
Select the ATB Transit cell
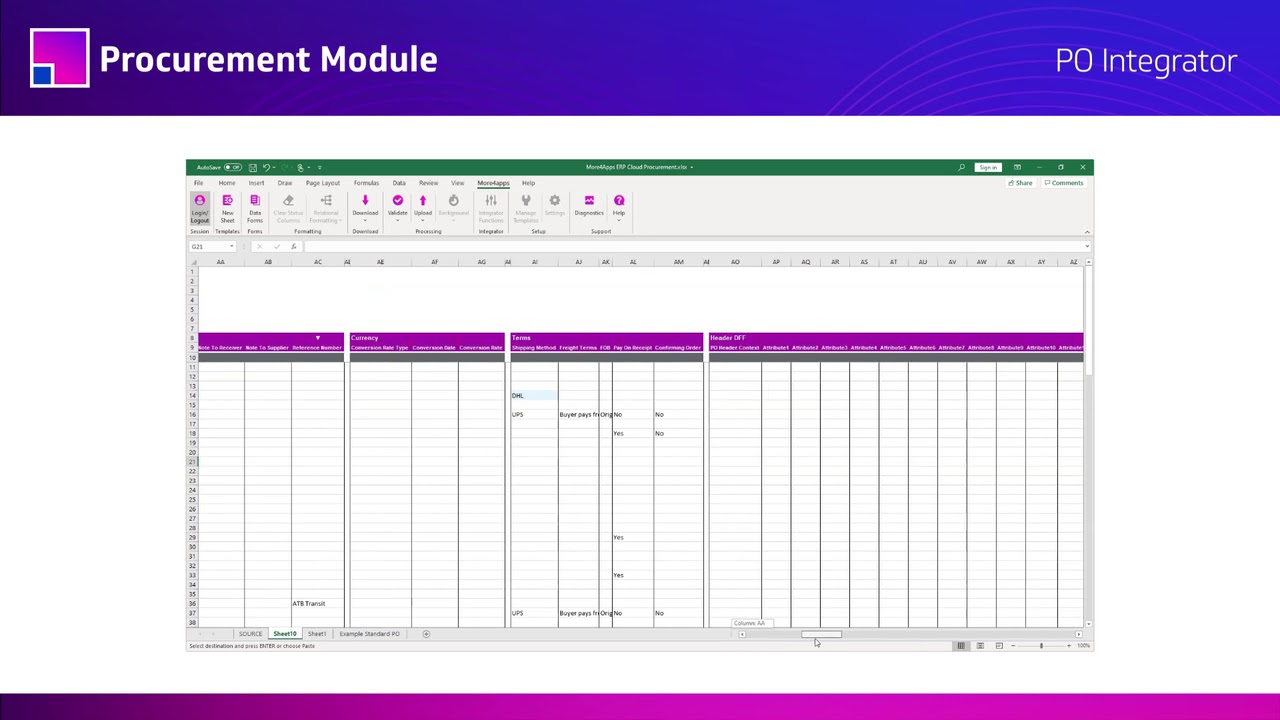[x=317, y=604]
